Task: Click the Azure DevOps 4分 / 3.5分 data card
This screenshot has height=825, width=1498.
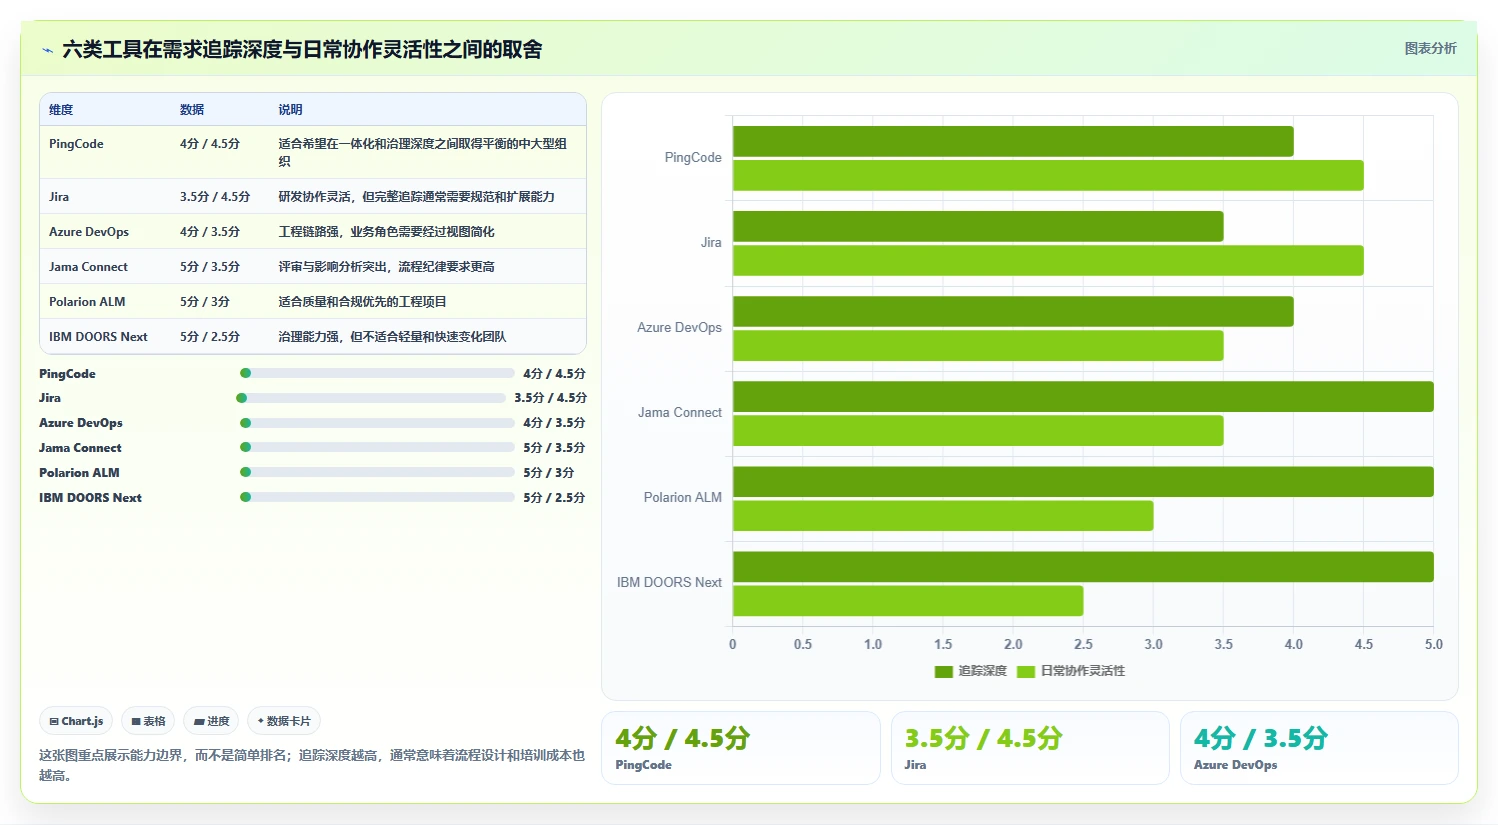Action: click(1319, 748)
